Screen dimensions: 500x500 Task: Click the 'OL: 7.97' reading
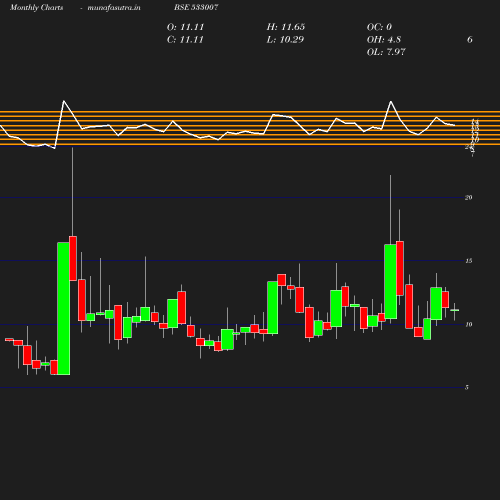pyautogui.click(x=386, y=52)
